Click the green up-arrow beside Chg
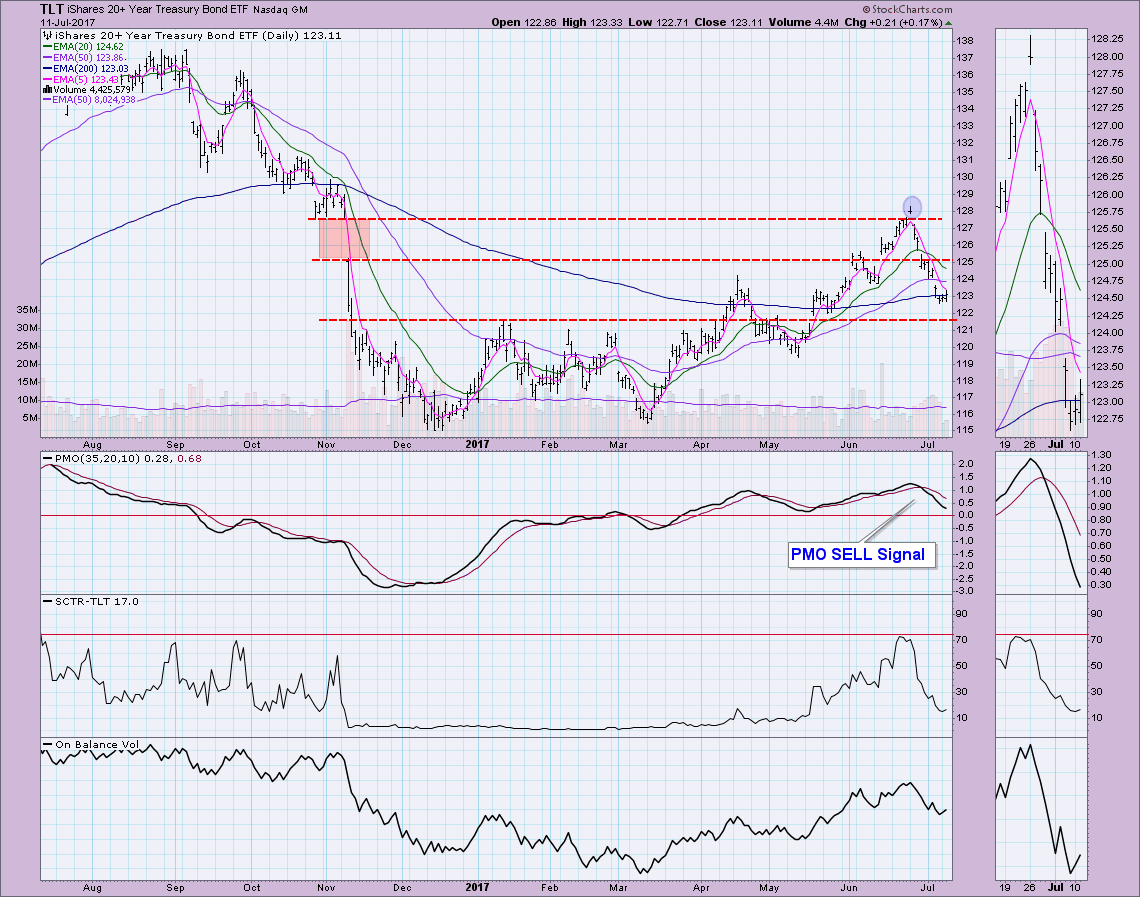 click(x=949, y=21)
